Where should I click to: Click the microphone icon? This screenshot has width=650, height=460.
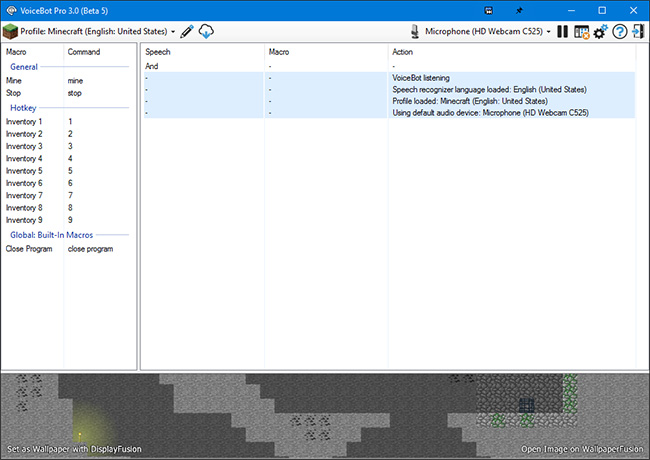click(x=415, y=31)
